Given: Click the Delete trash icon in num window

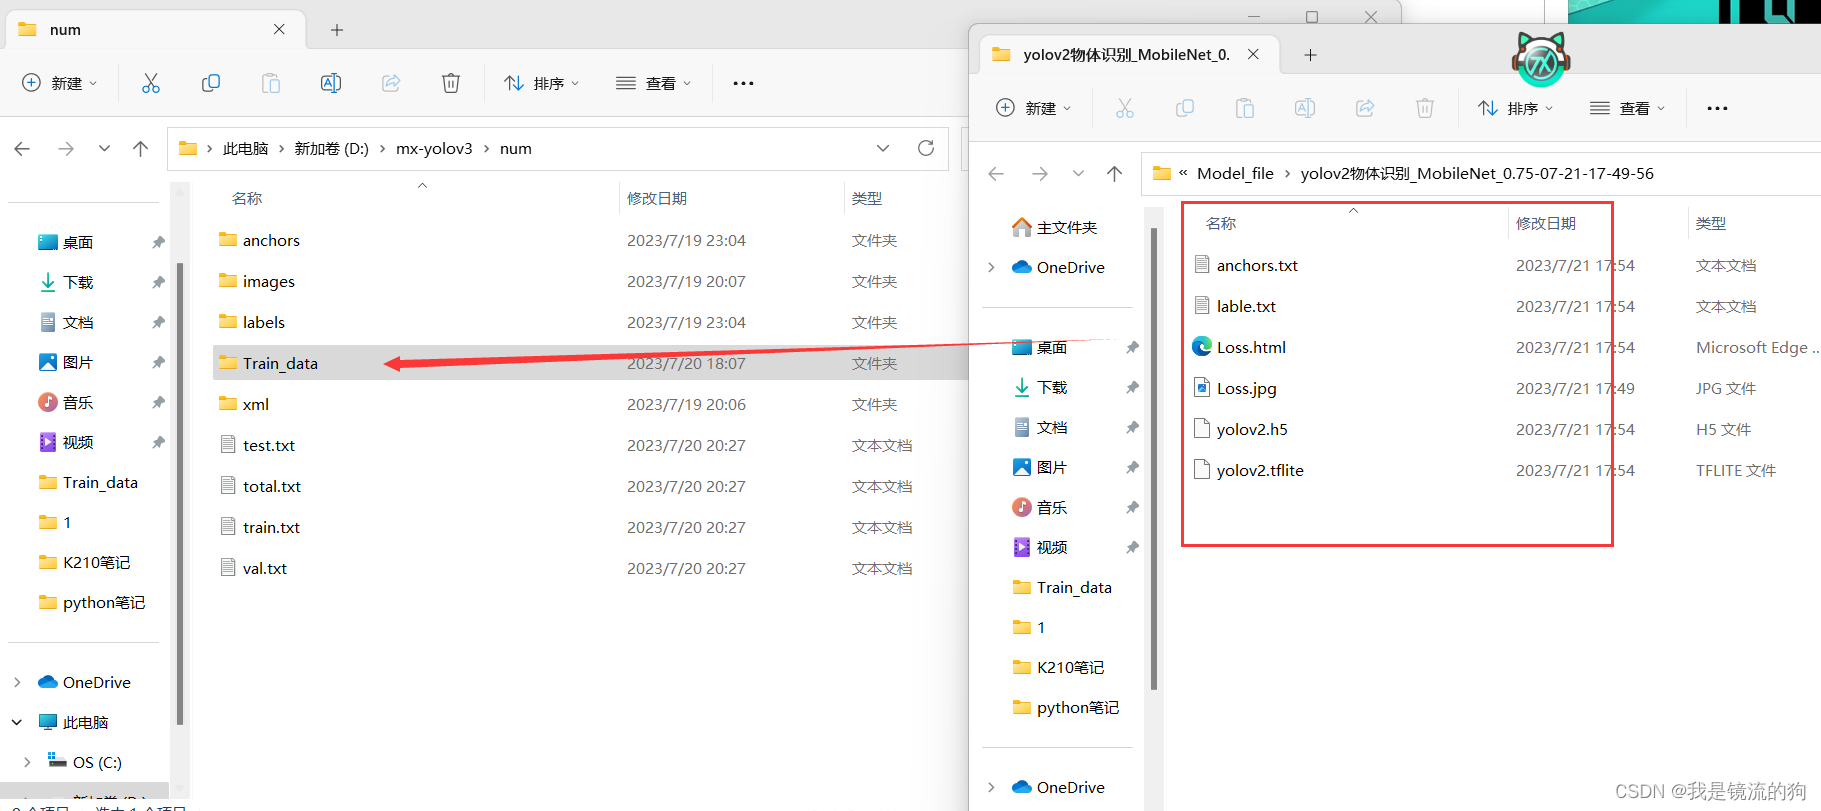Looking at the screenshot, I should pos(451,83).
